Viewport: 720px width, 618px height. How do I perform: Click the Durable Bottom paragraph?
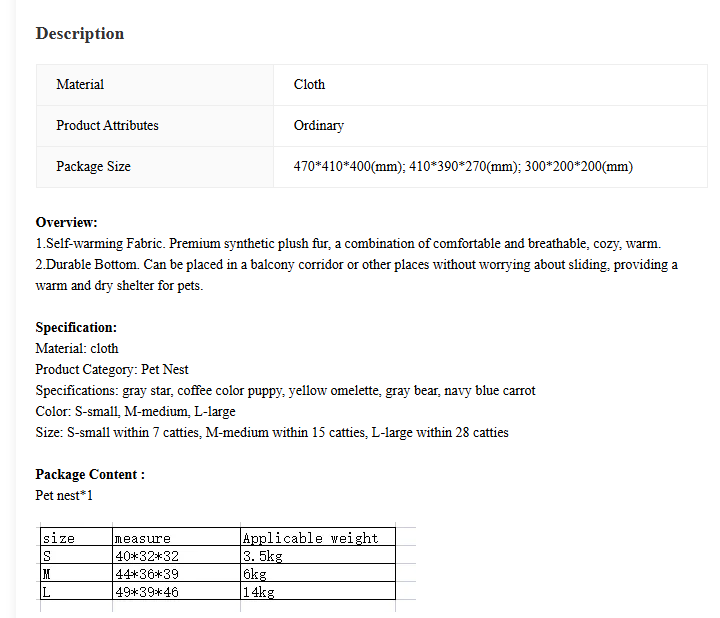(x=356, y=275)
